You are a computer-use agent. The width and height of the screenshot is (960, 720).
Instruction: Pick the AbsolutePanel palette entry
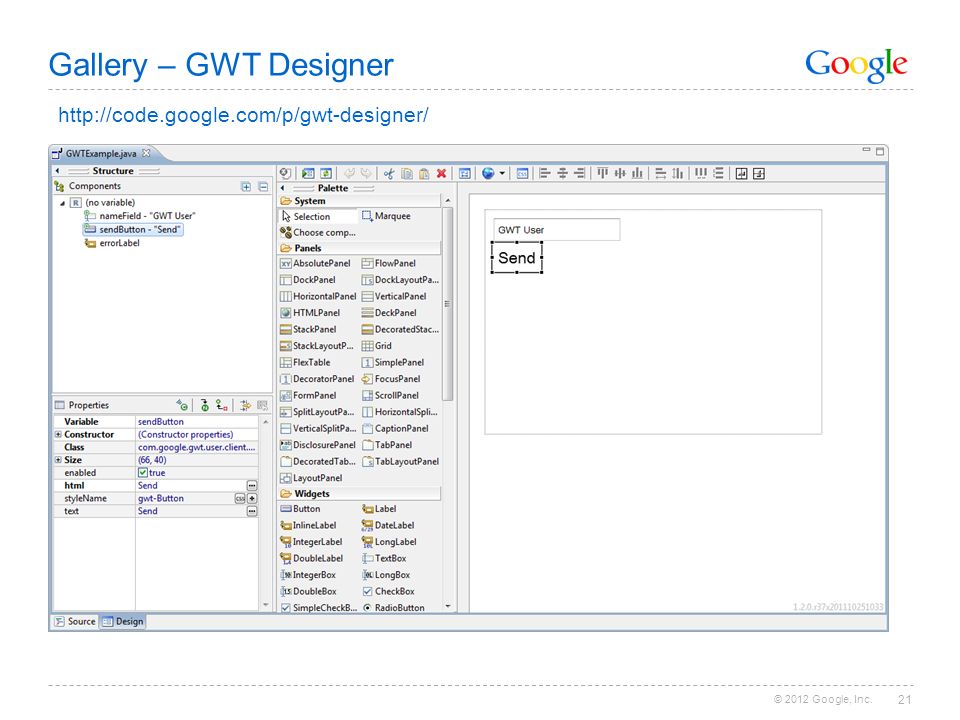pos(315,263)
